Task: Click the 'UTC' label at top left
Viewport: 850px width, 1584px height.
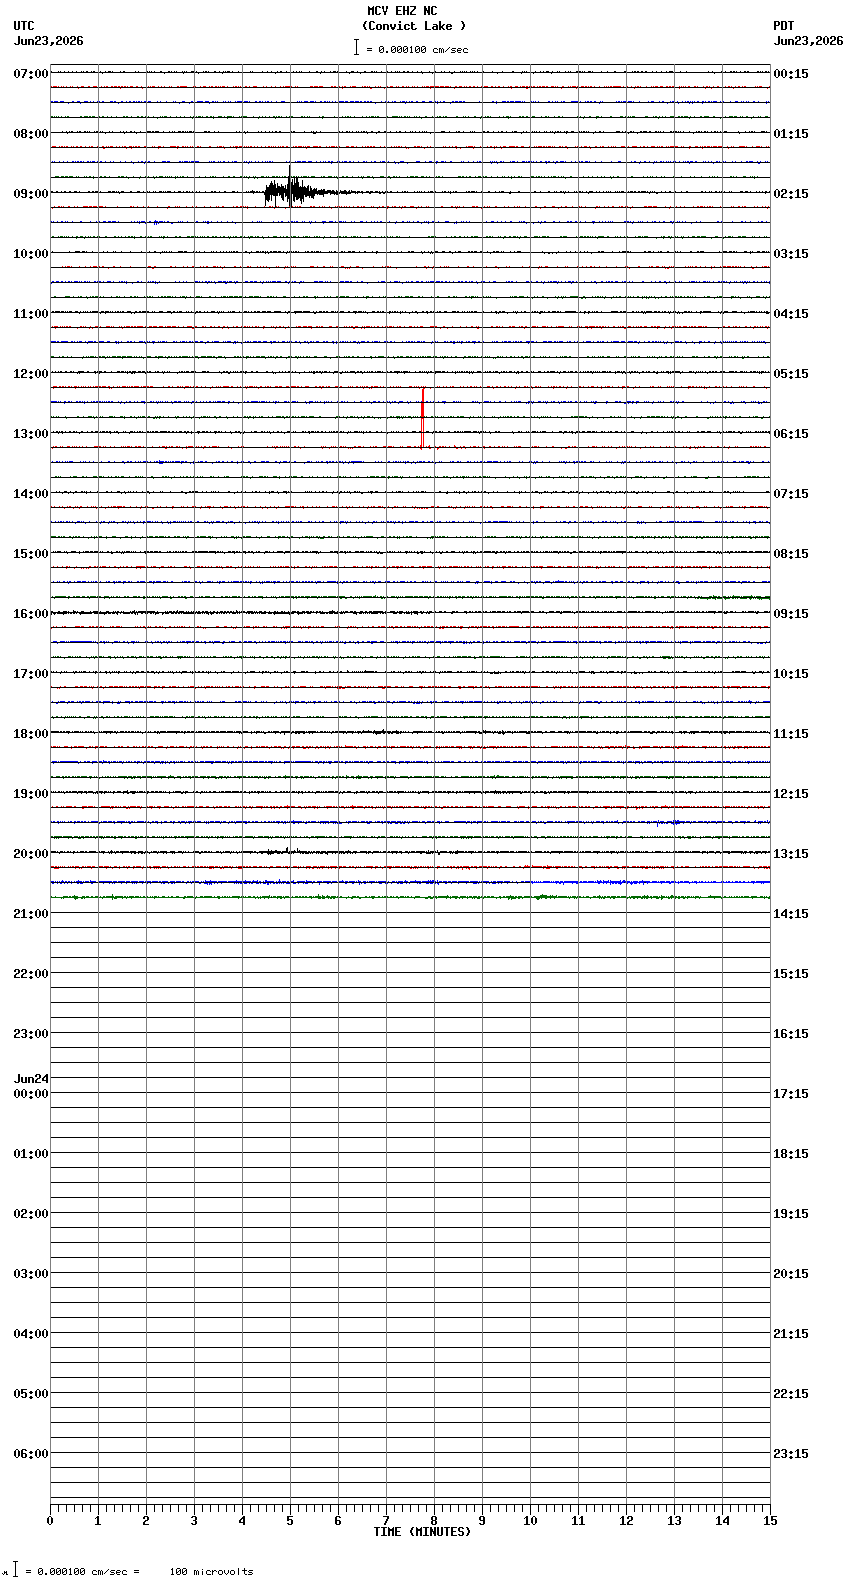Action: tap(24, 26)
